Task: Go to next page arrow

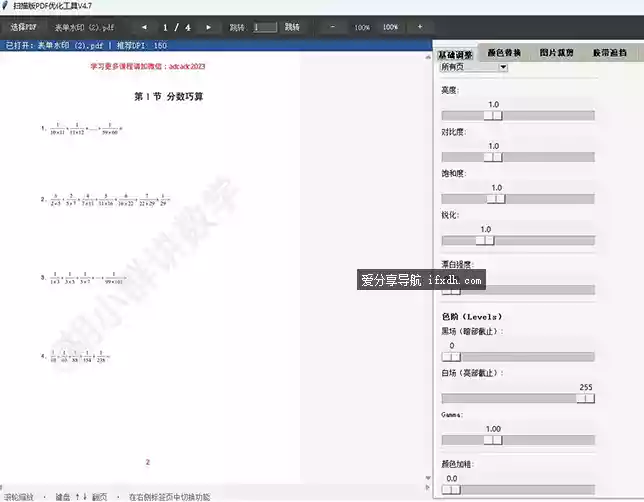Action: tap(209, 27)
